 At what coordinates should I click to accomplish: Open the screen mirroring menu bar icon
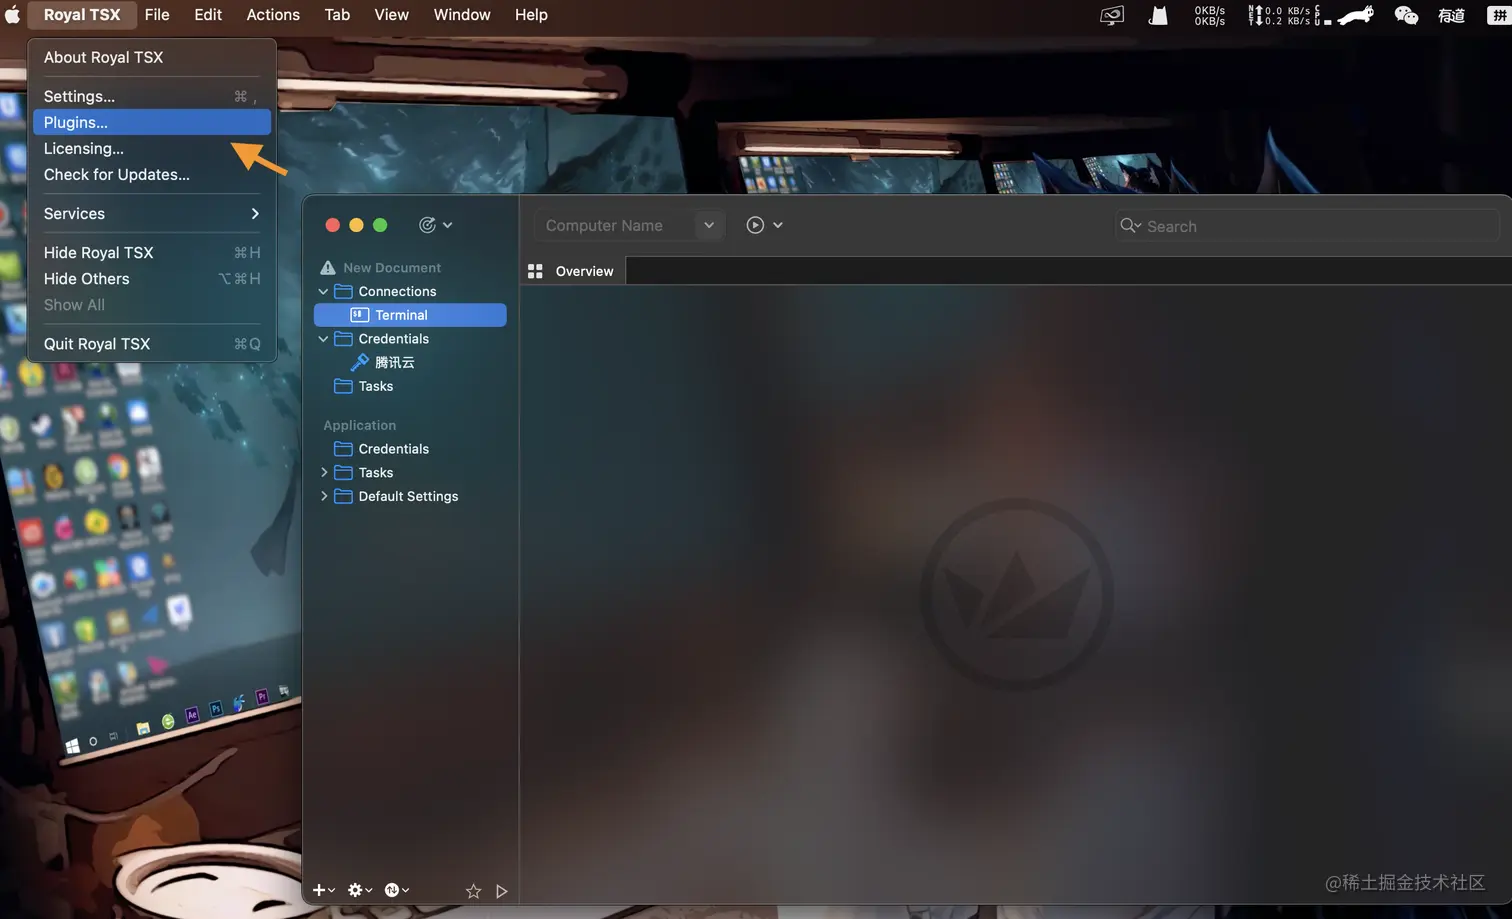coord(1112,15)
